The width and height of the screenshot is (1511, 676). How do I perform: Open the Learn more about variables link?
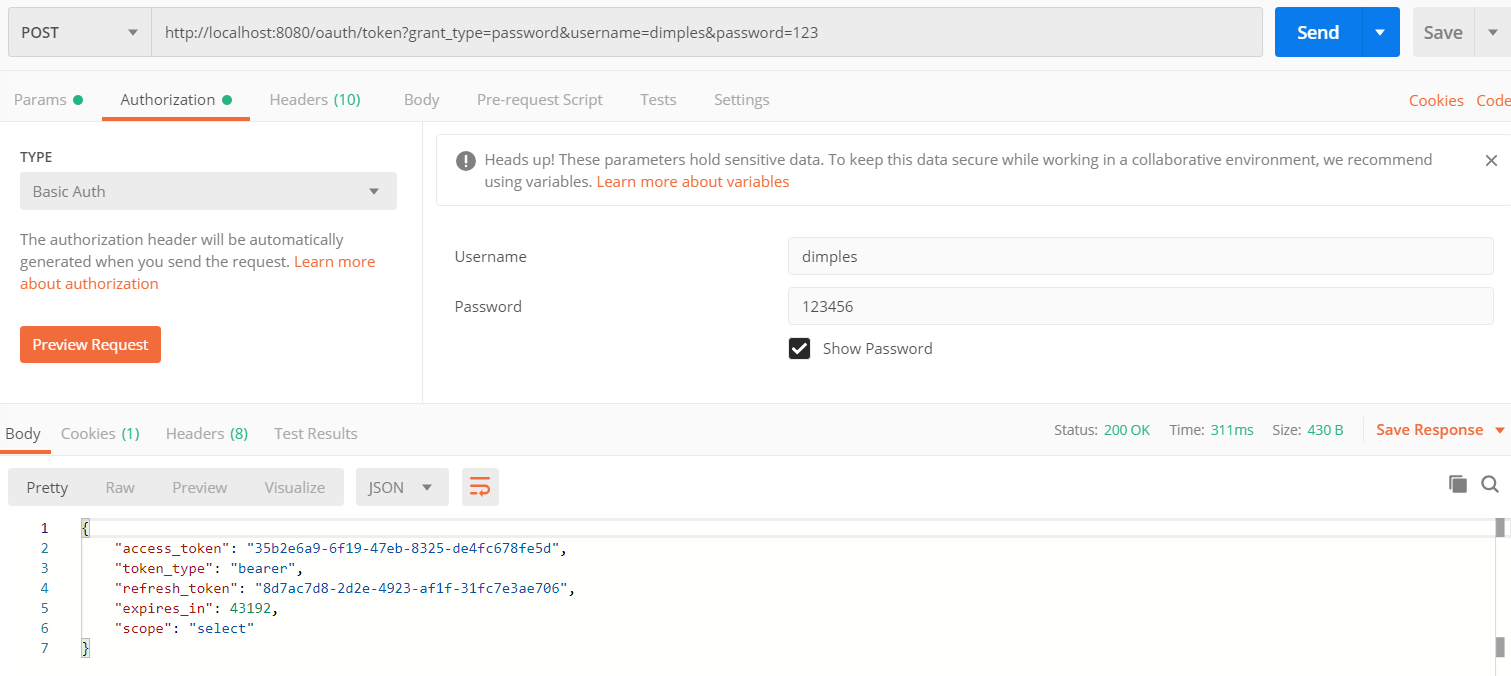(692, 182)
